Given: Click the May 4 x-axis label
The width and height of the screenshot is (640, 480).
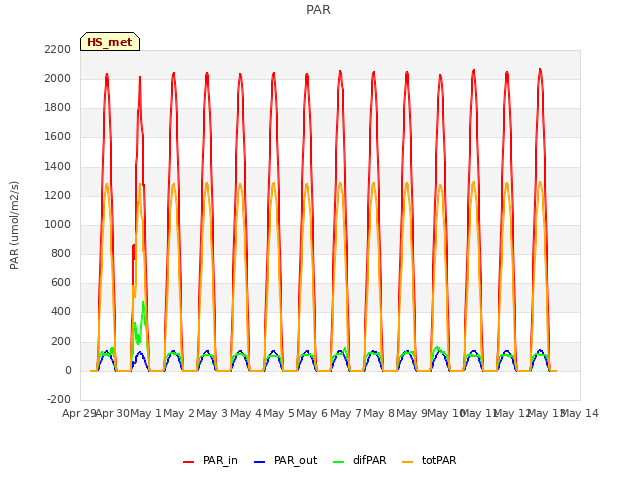Looking at the screenshot, I should point(246,413).
